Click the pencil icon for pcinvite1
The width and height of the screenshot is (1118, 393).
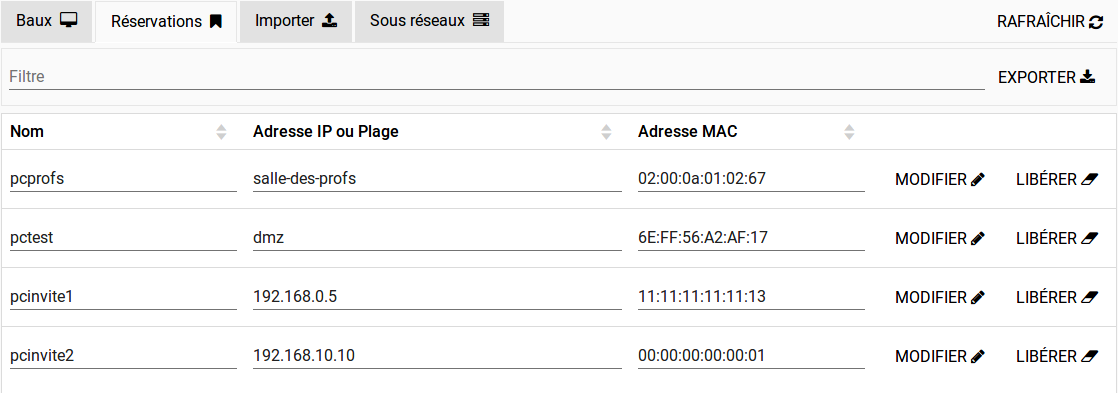tap(978, 297)
